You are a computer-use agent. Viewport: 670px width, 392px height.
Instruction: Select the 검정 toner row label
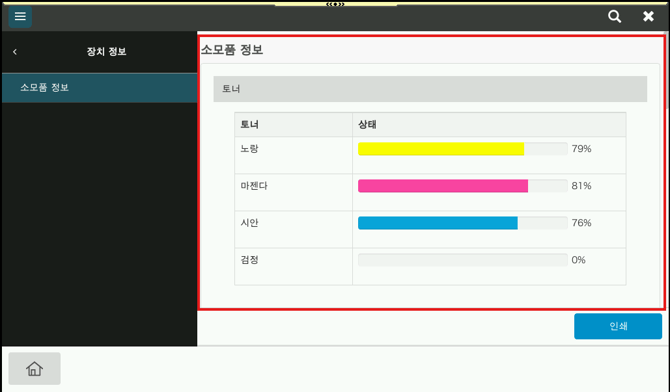click(x=250, y=260)
